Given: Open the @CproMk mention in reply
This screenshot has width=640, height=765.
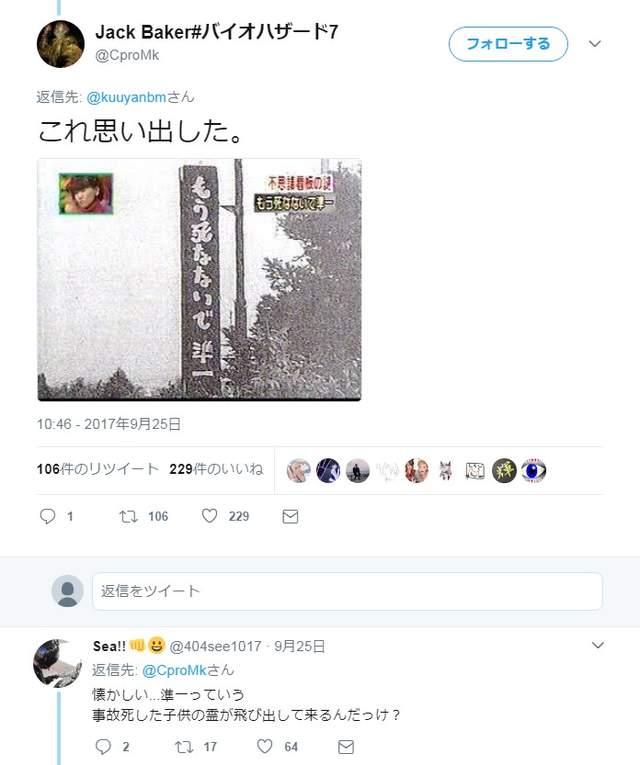Looking at the screenshot, I should coord(175,670).
